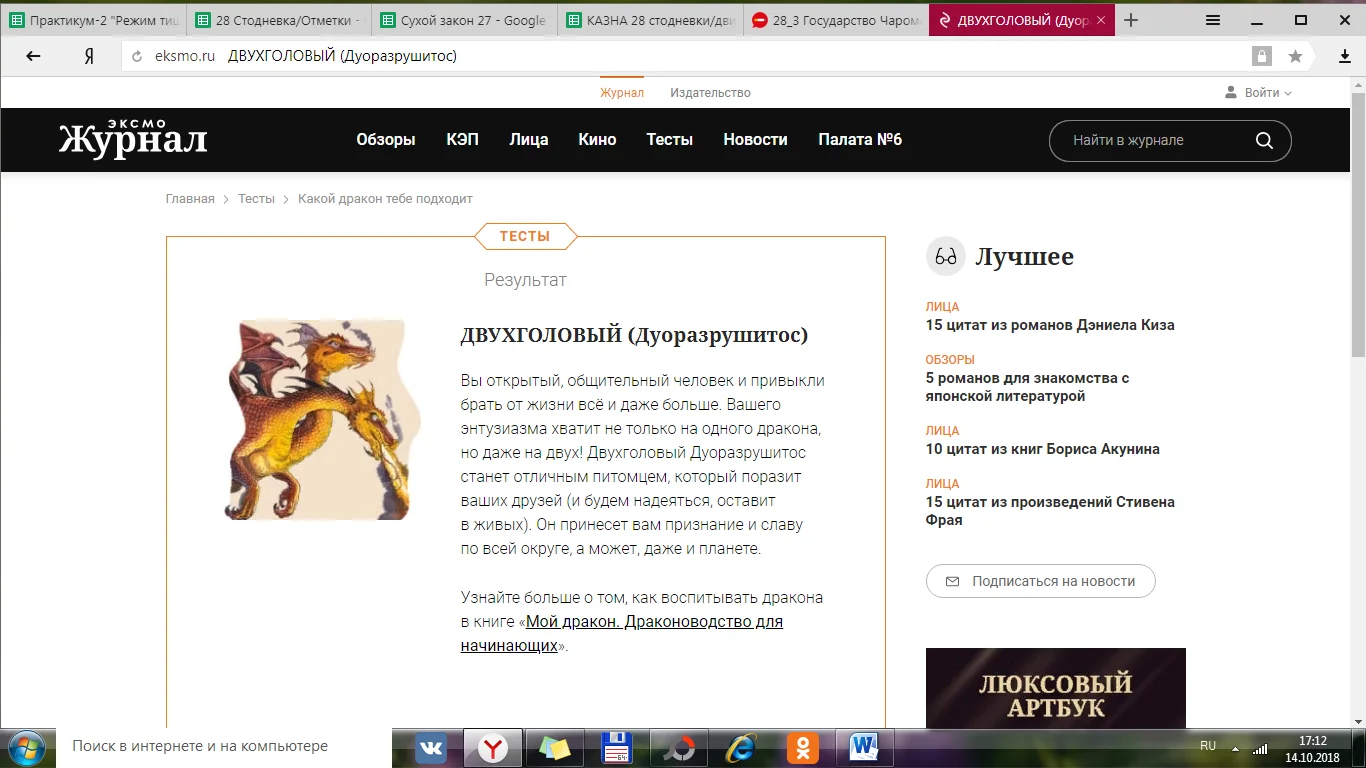The height and width of the screenshot is (768, 1366).
Task: Switch to the 28_3 Государство tab
Action: point(835,20)
